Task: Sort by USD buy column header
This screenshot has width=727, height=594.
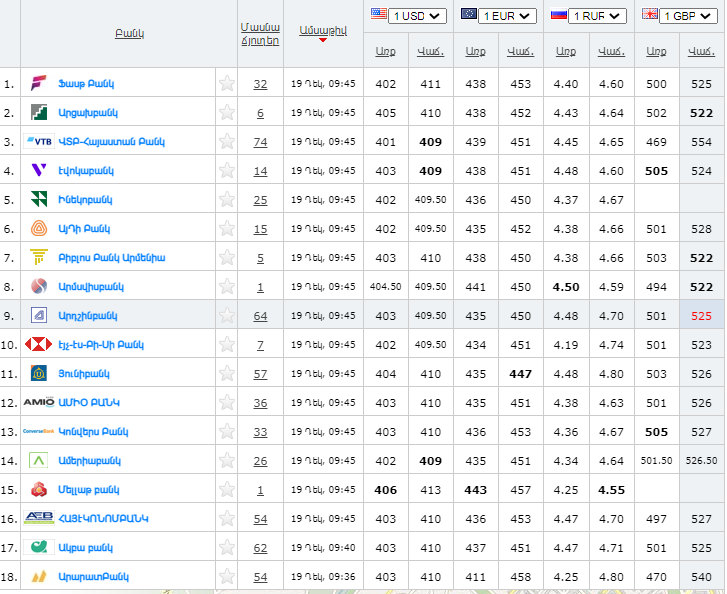Action: coord(385,51)
